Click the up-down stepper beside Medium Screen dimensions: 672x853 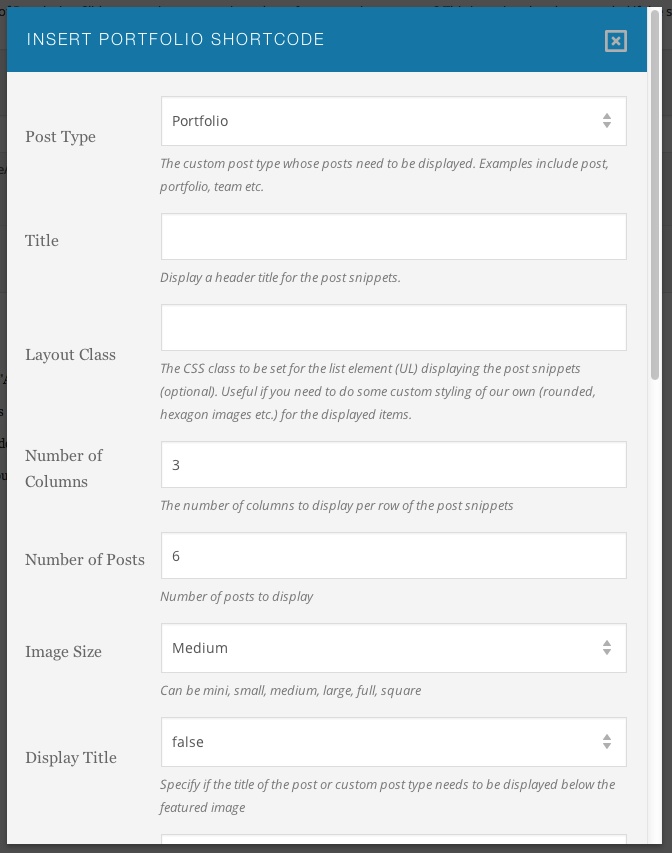(607, 648)
